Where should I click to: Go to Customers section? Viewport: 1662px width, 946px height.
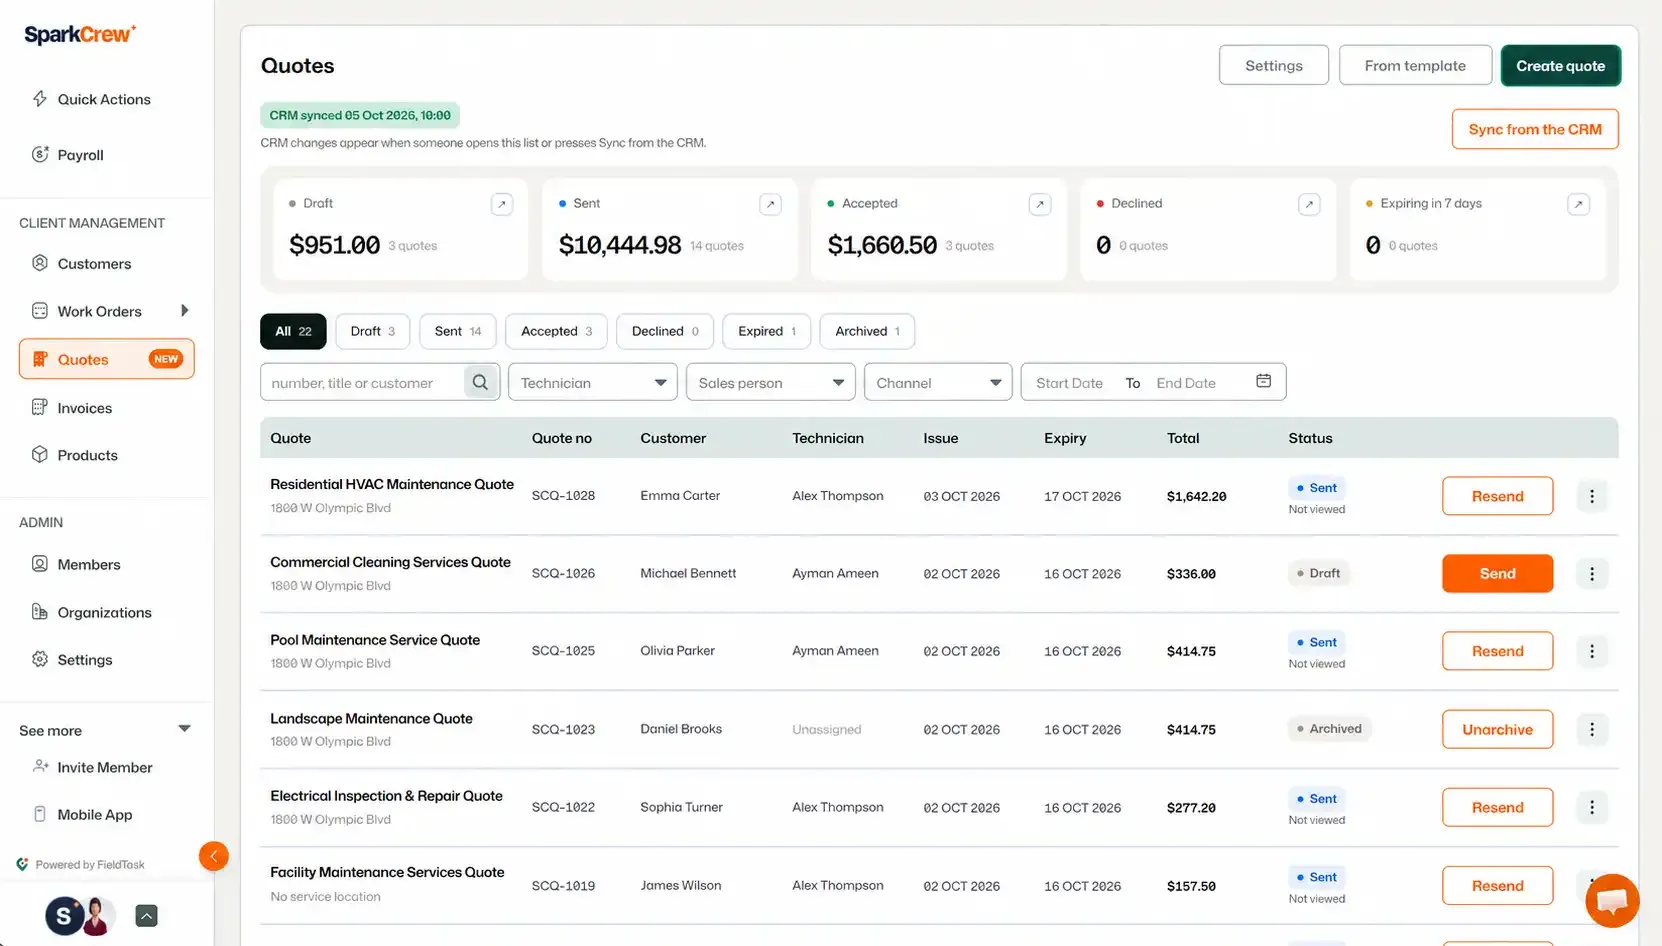click(82, 264)
